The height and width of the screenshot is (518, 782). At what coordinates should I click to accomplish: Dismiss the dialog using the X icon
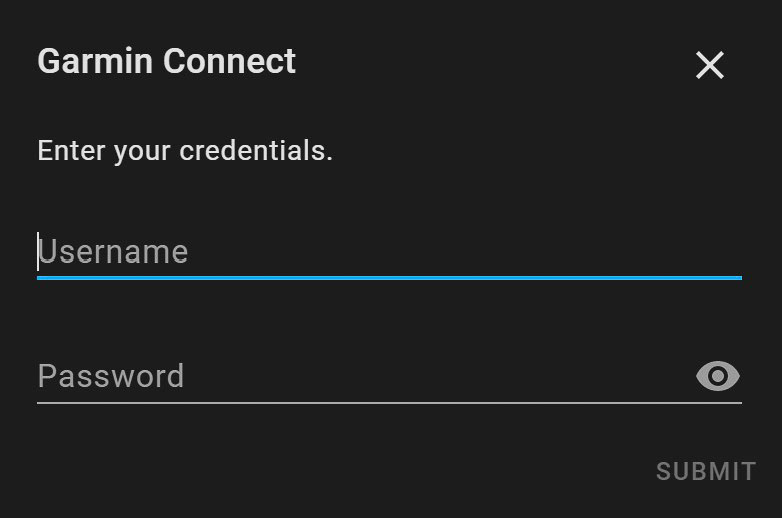709,65
